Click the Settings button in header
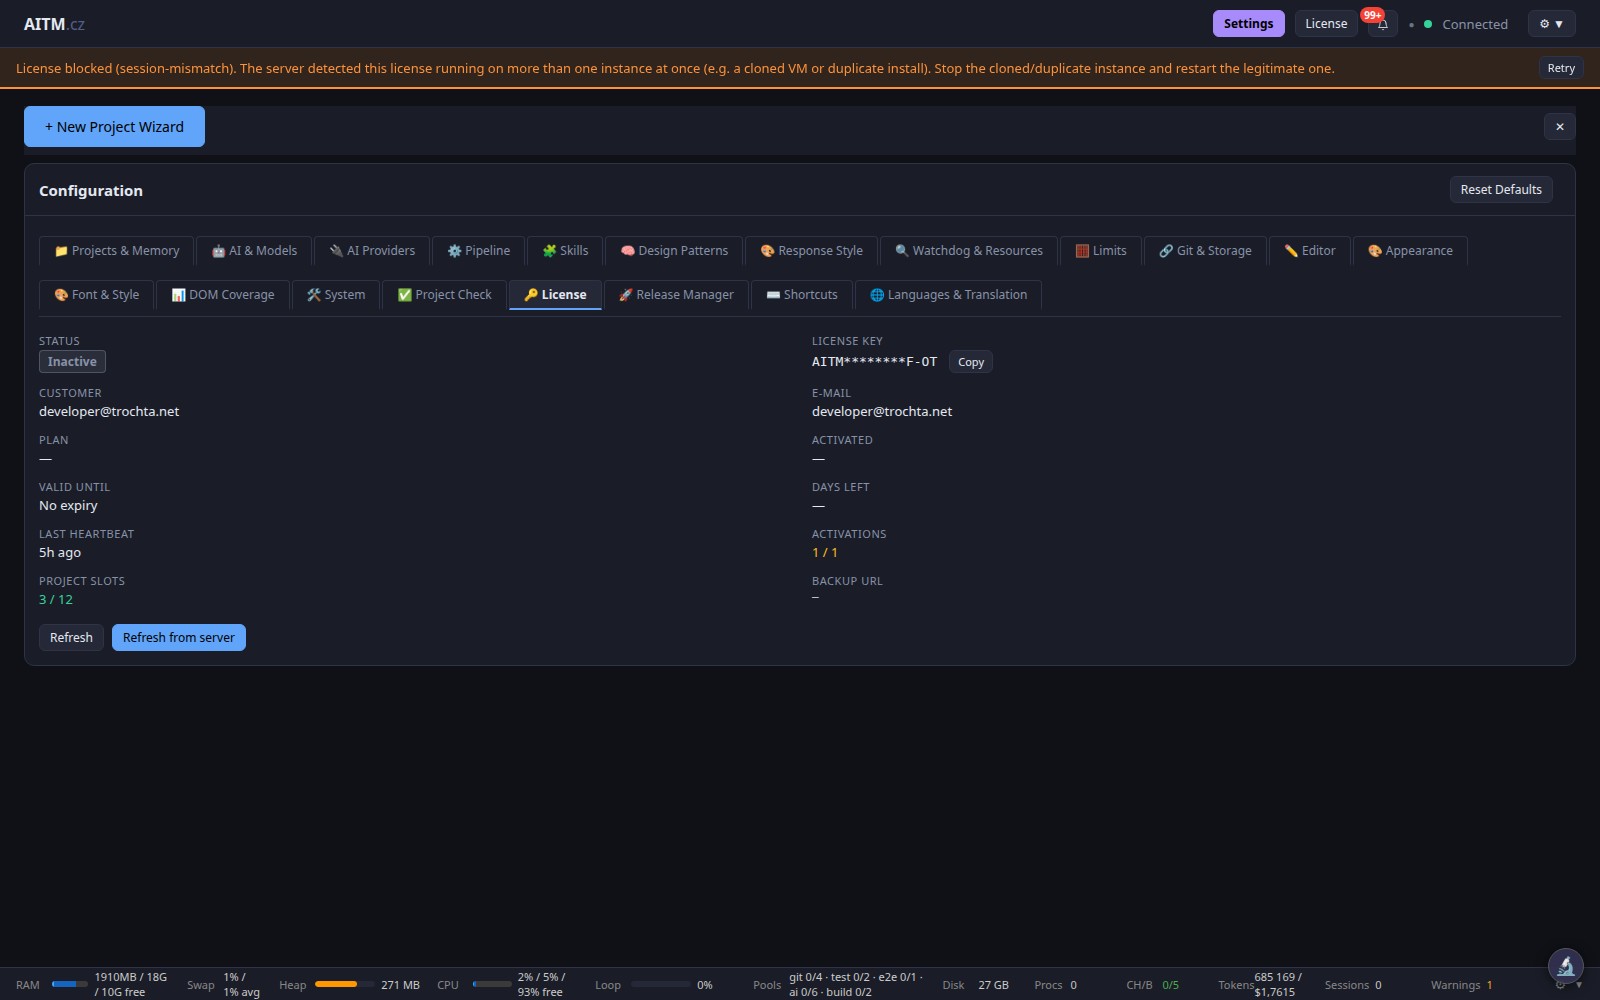Screen dimensions: 1600x1000 coord(1248,24)
